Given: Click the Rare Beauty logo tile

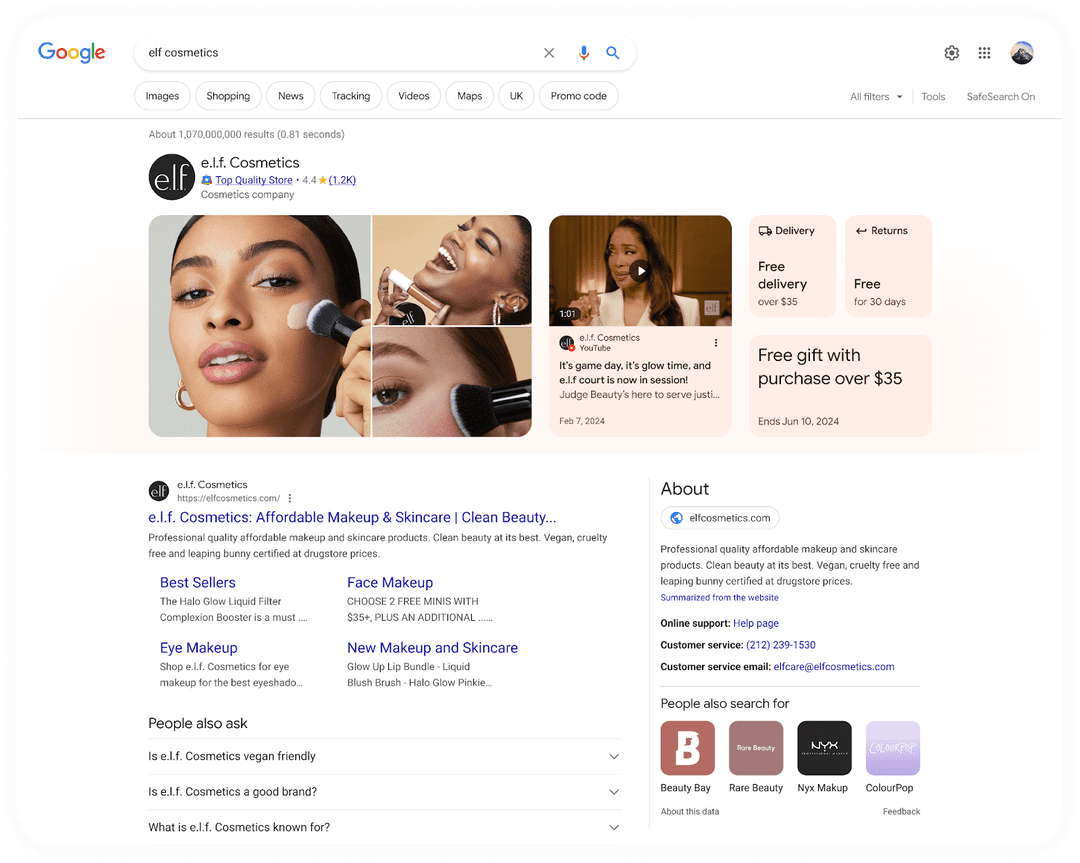Looking at the screenshot, I should (x=756, y=748).
